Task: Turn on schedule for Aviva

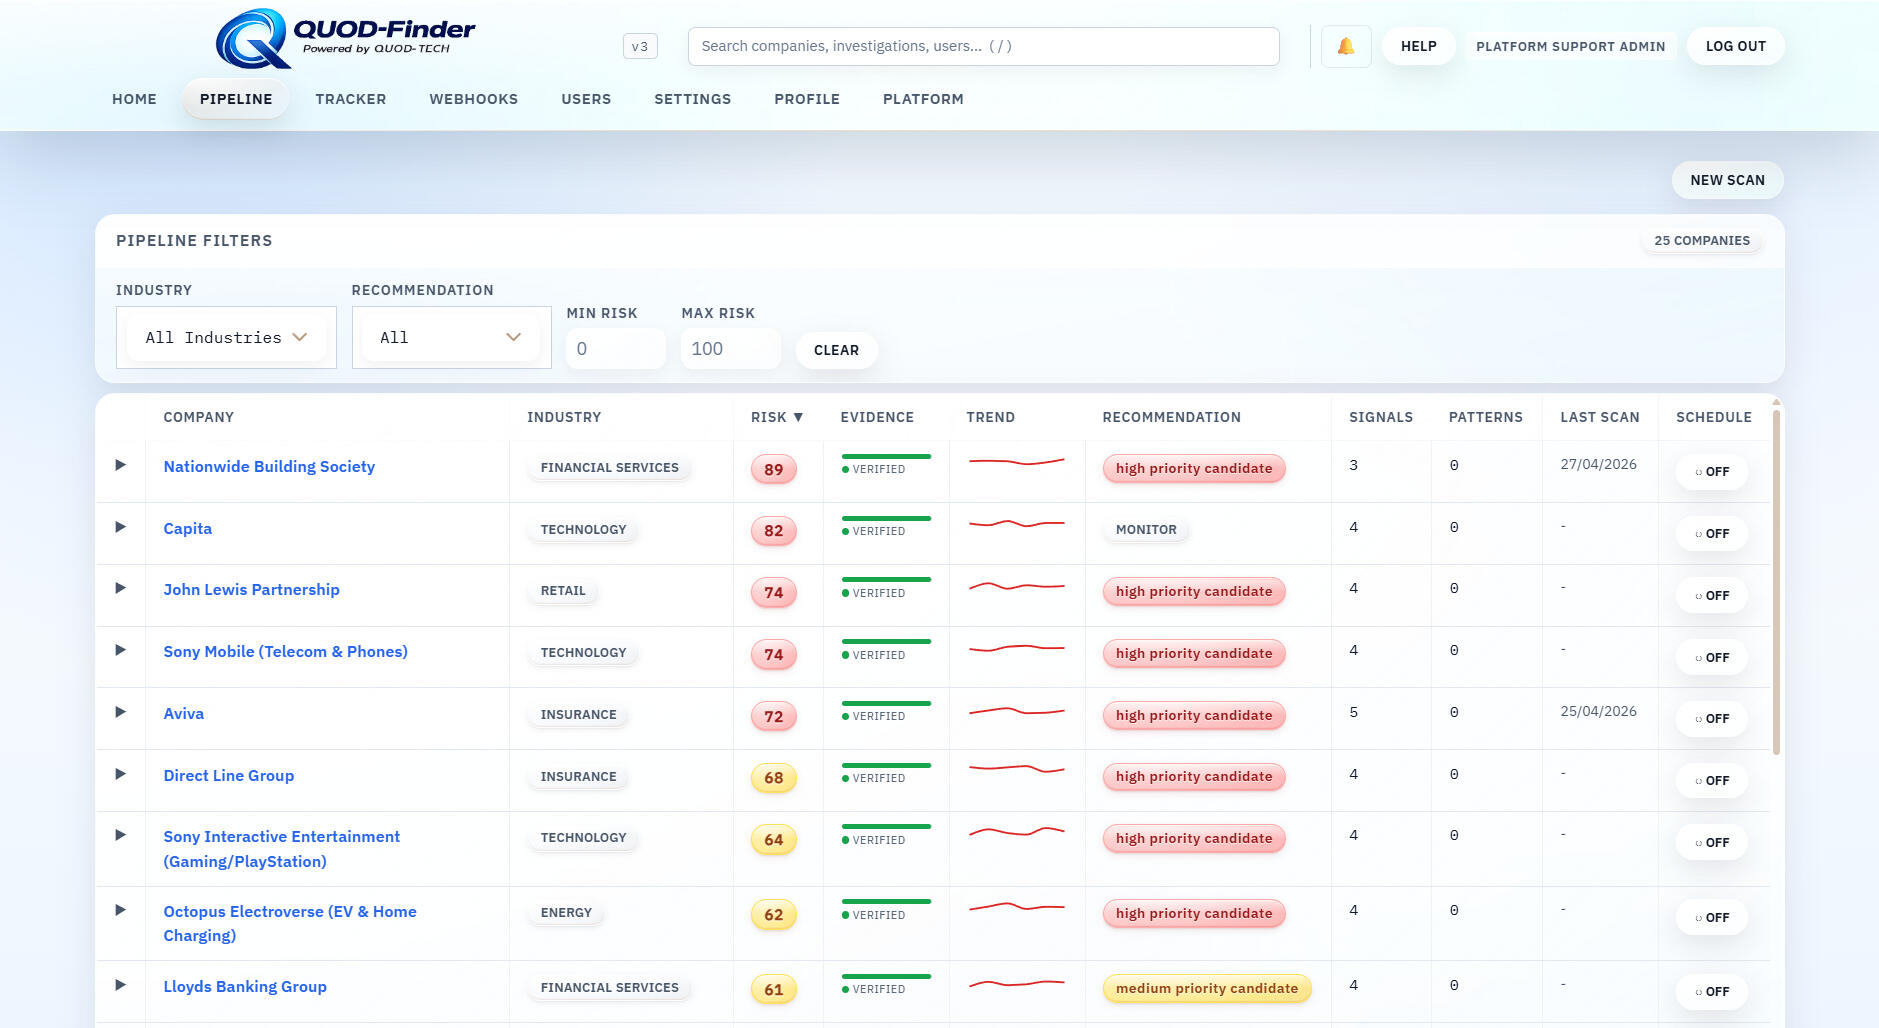Action: [1712, 719]
